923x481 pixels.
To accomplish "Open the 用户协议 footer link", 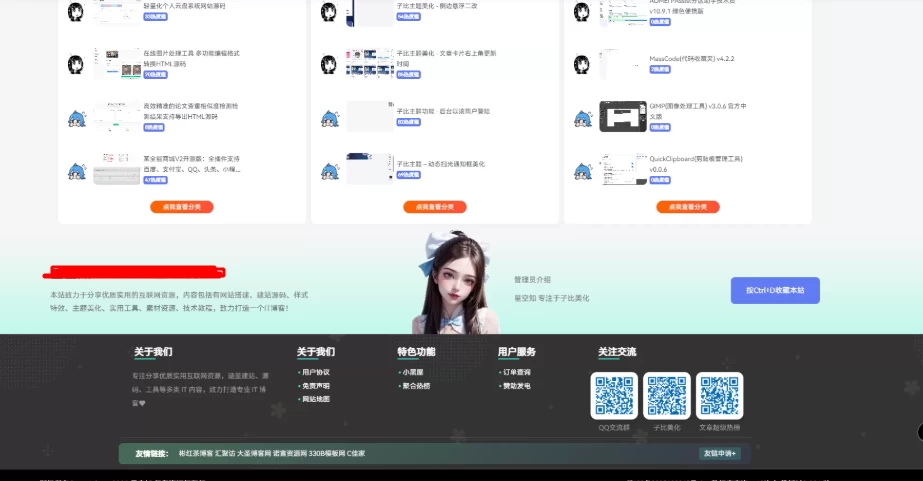I will click(316, 372).
